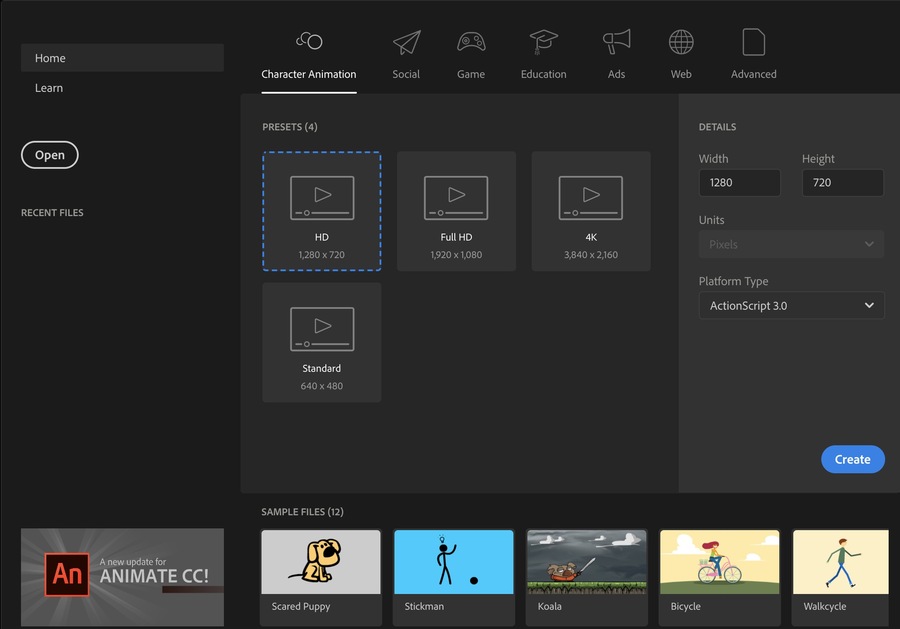Click the 'Bicycle' sample label
900x629 pixels.
pyautogui.click(x=685, y=607)
